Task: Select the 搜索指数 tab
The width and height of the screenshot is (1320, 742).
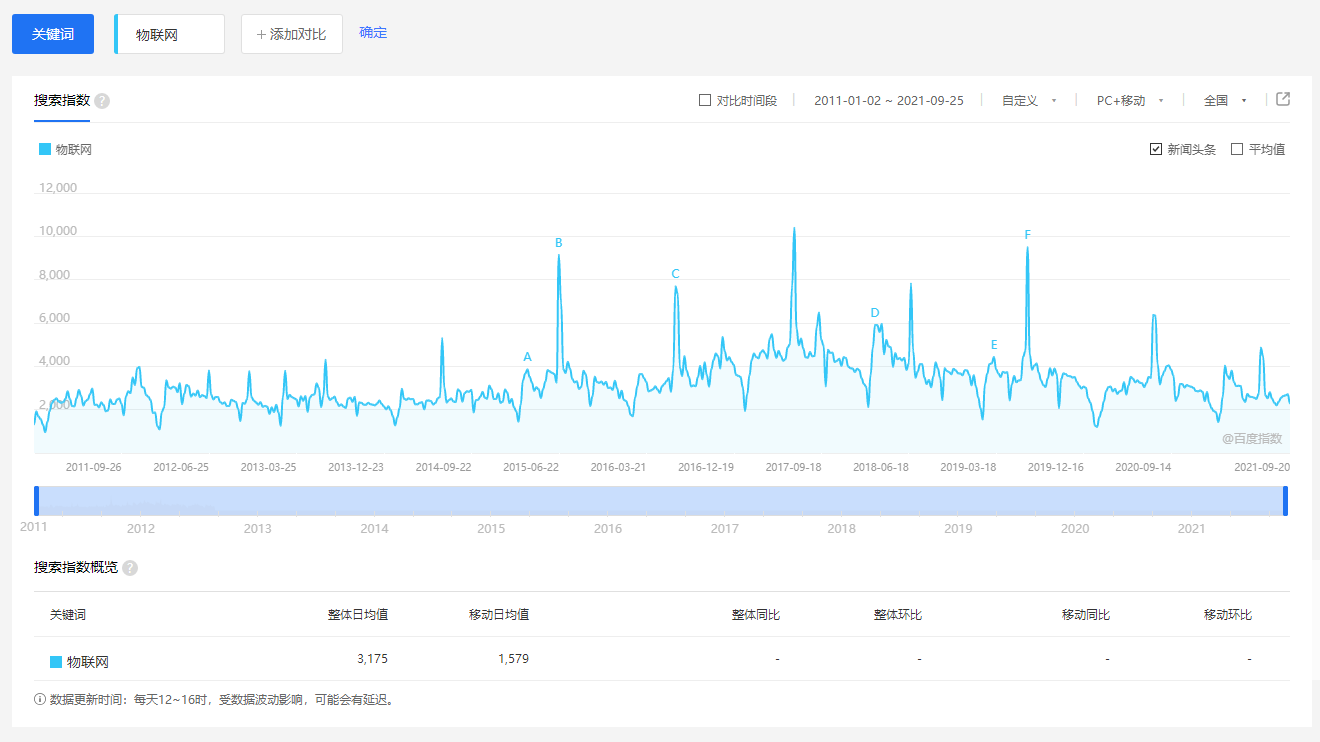Action: [62, 100]
